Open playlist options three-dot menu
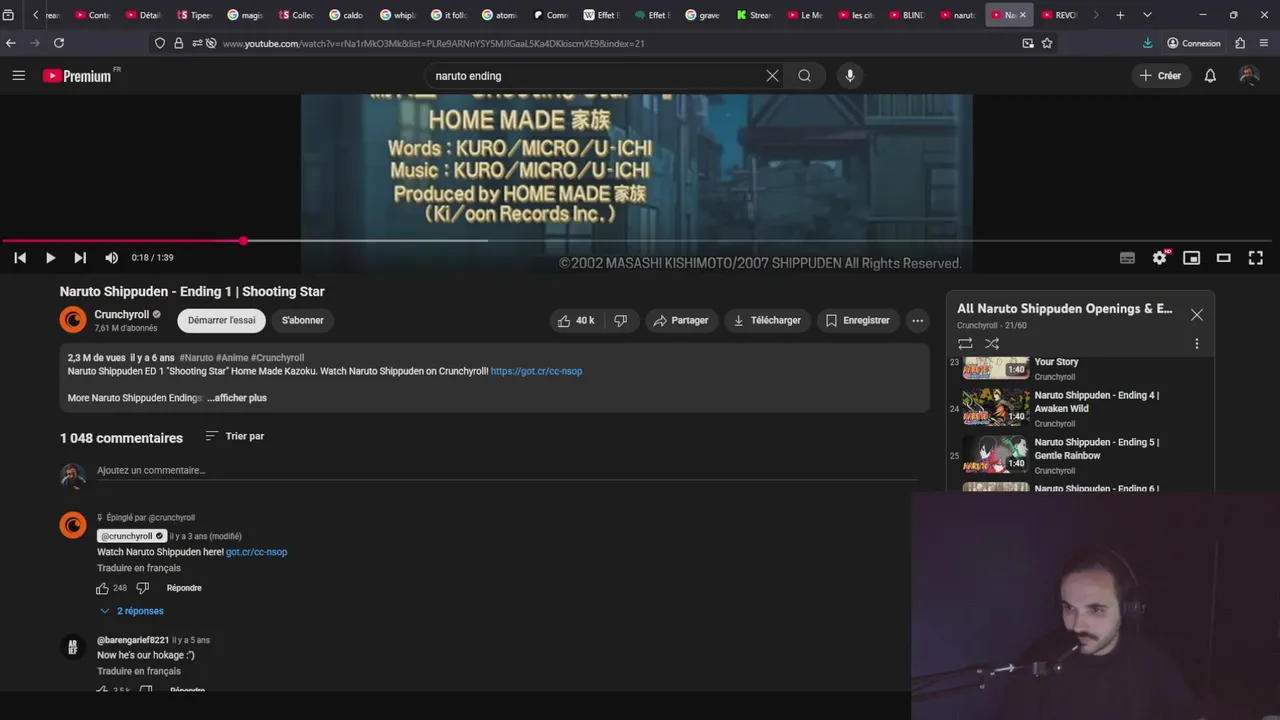1280x720 pixels. tap(1196, 344)
